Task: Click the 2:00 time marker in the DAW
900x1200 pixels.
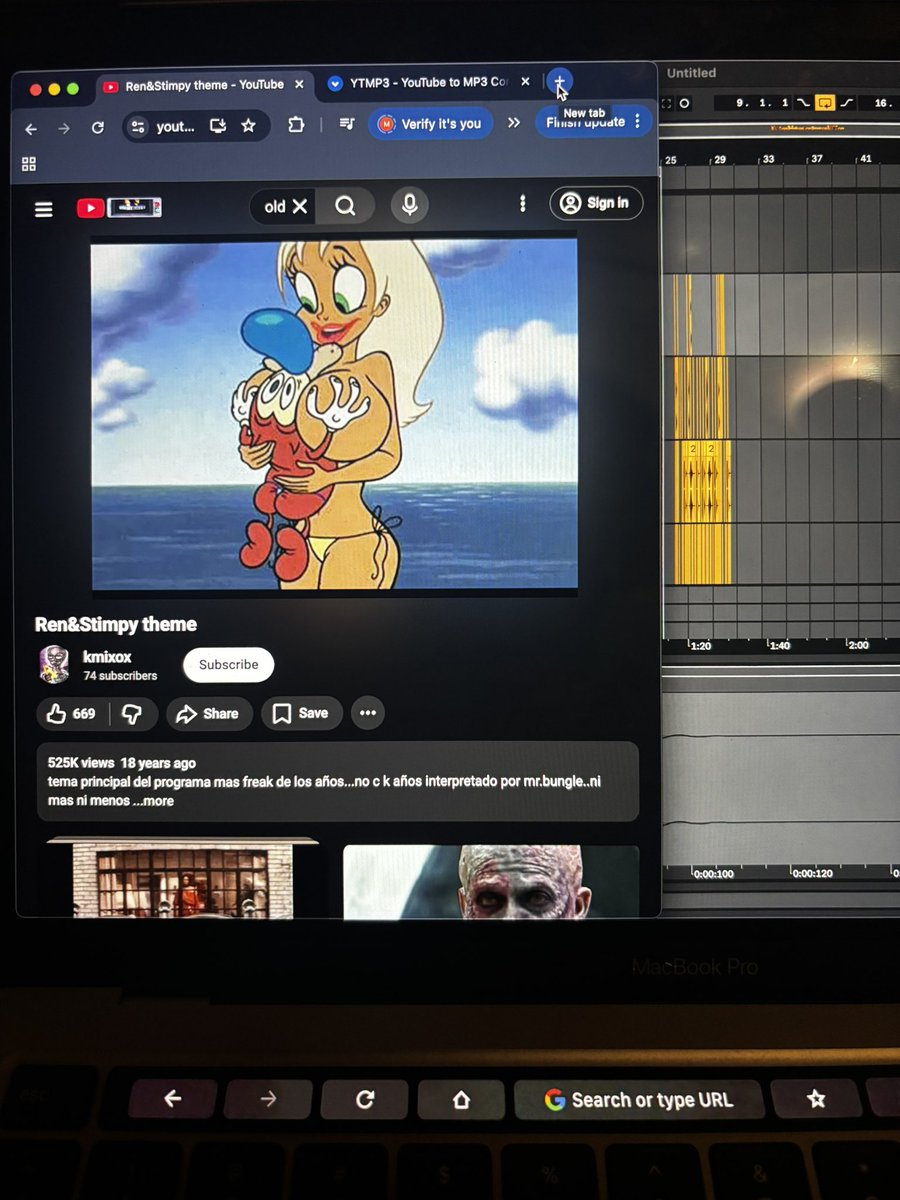Action: click(x=858, y=645)
